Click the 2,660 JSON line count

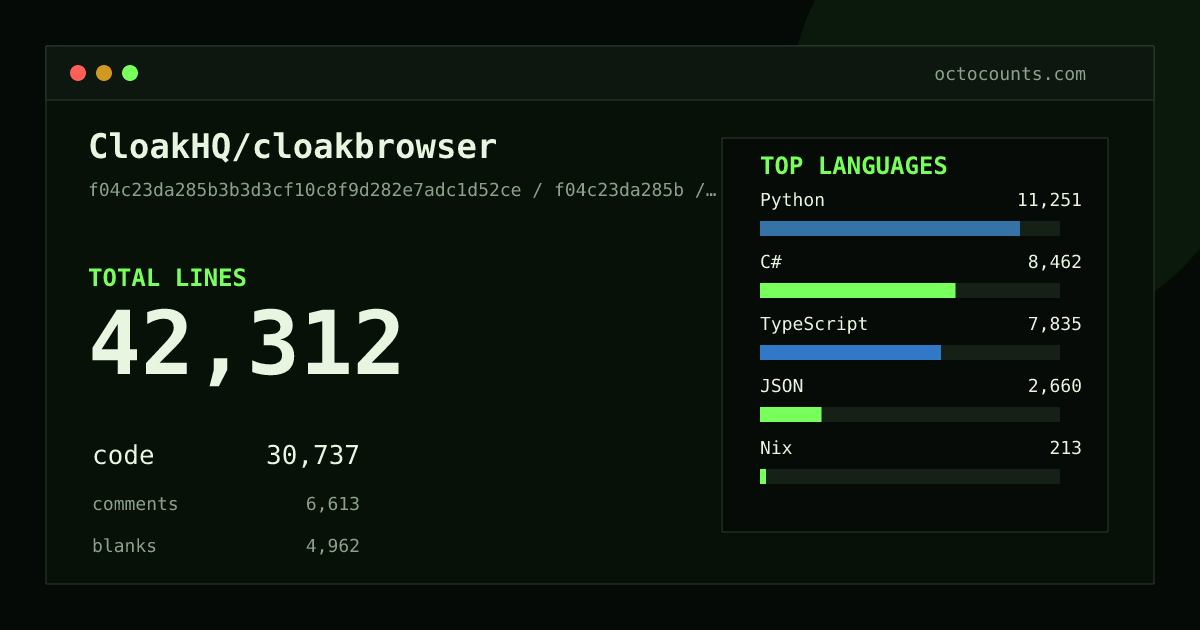tap(1055, 386)
